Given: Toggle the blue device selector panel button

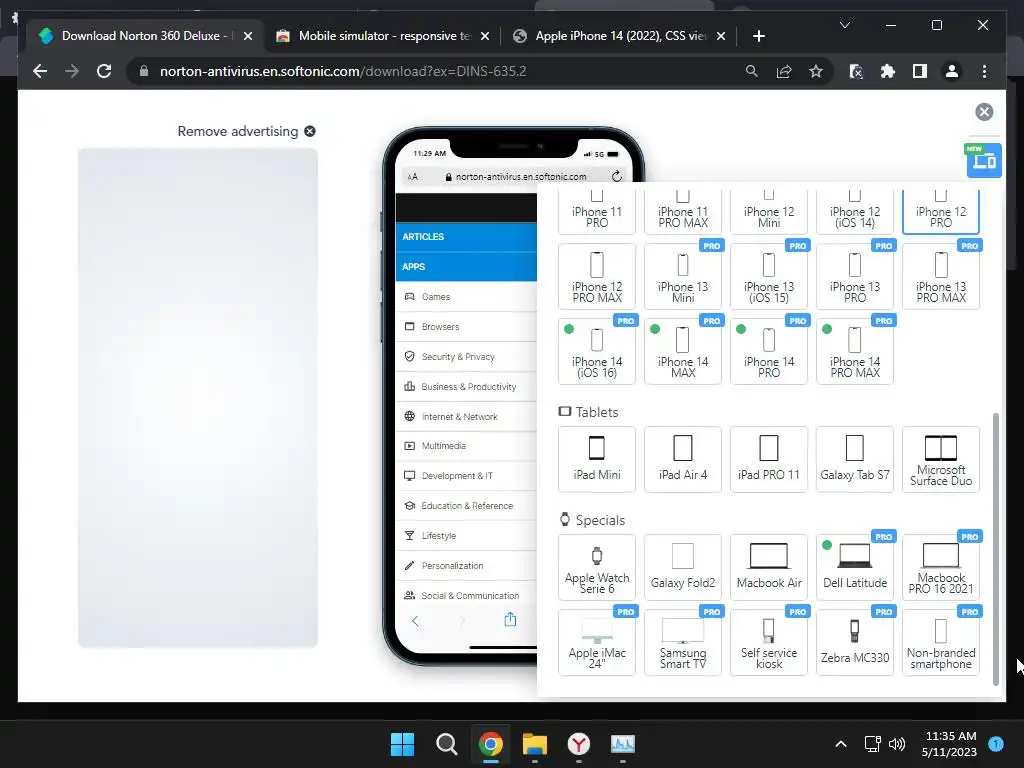Looking at the screenshot, I should tap(984, 160).
